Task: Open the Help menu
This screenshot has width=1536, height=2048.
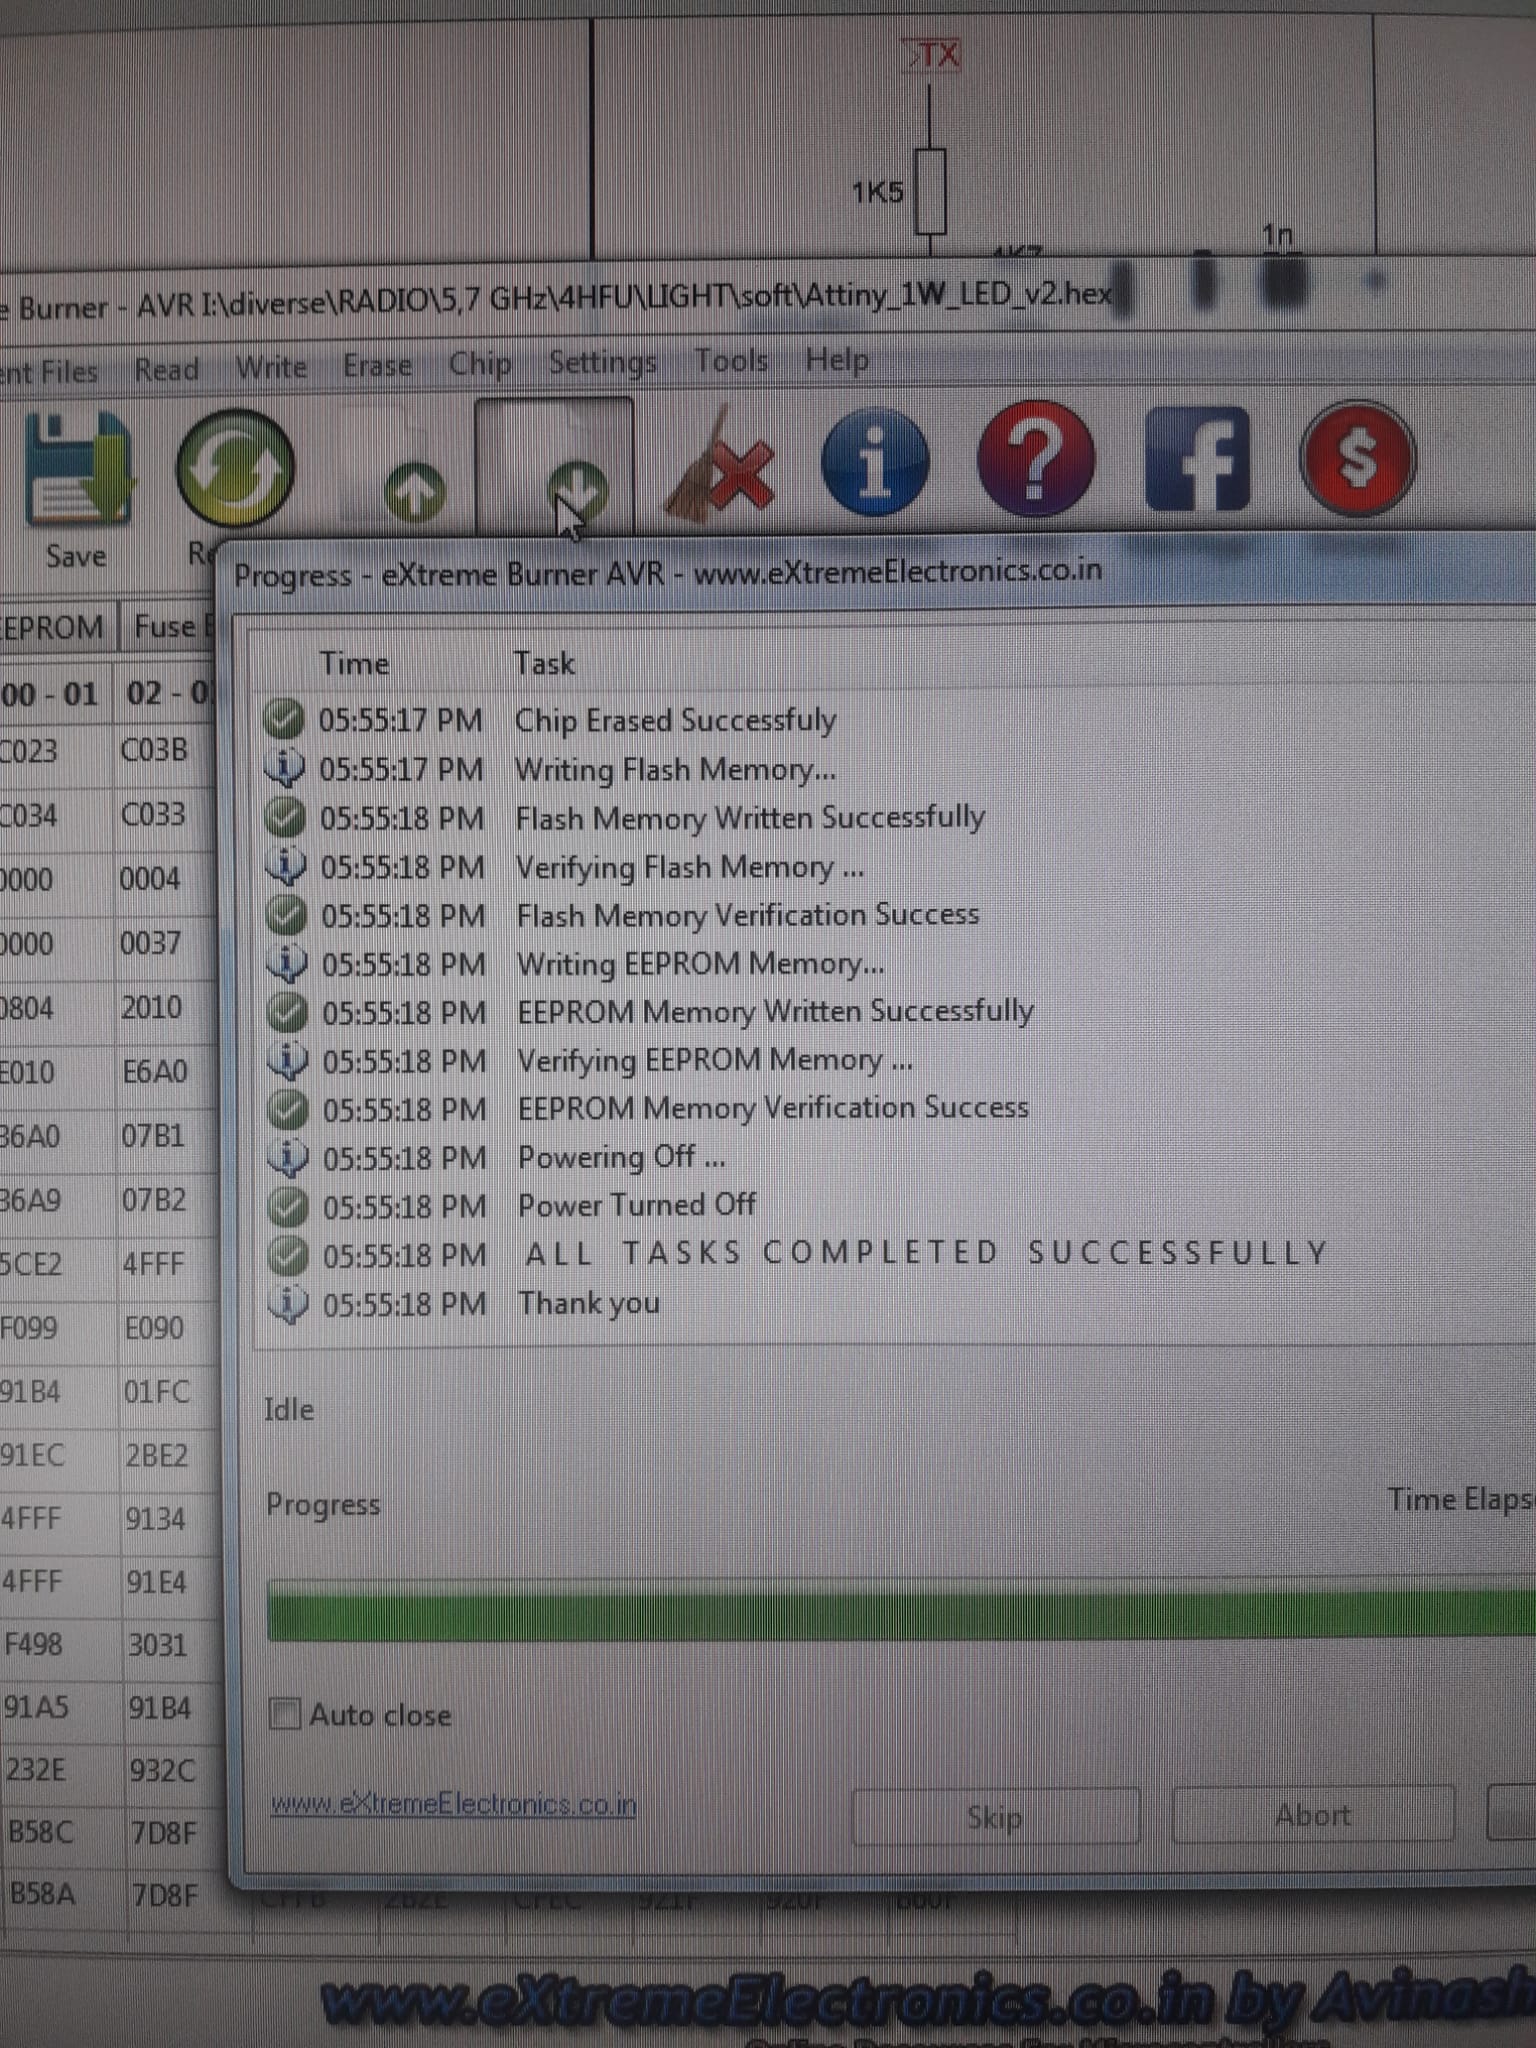Action: pyautogui.click(x=837, y=359)
